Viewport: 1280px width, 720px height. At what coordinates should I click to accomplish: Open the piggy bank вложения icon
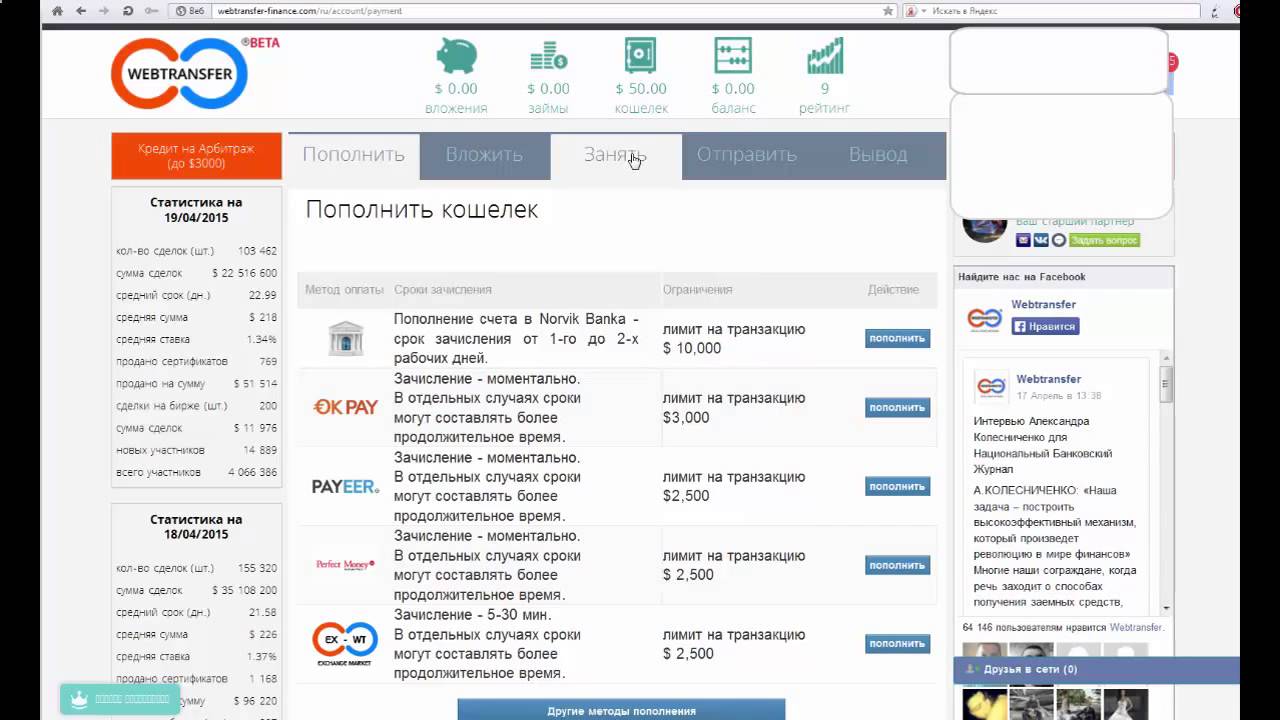(456, 55)
